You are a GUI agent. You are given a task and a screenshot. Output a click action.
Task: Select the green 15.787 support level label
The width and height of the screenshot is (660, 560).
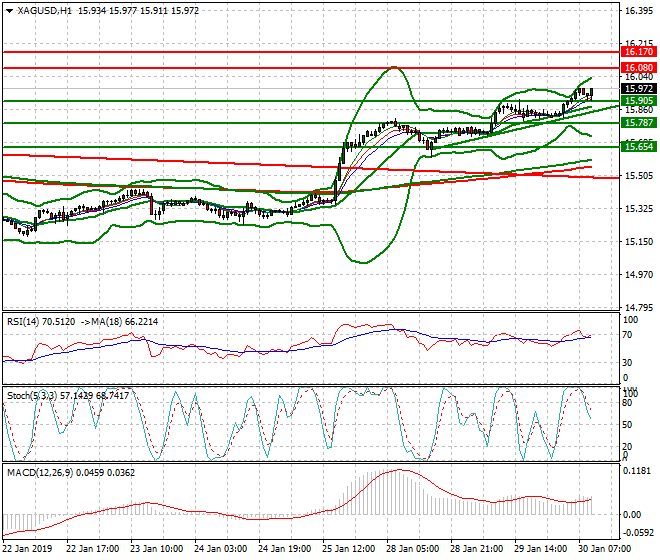tap(639, 123)
